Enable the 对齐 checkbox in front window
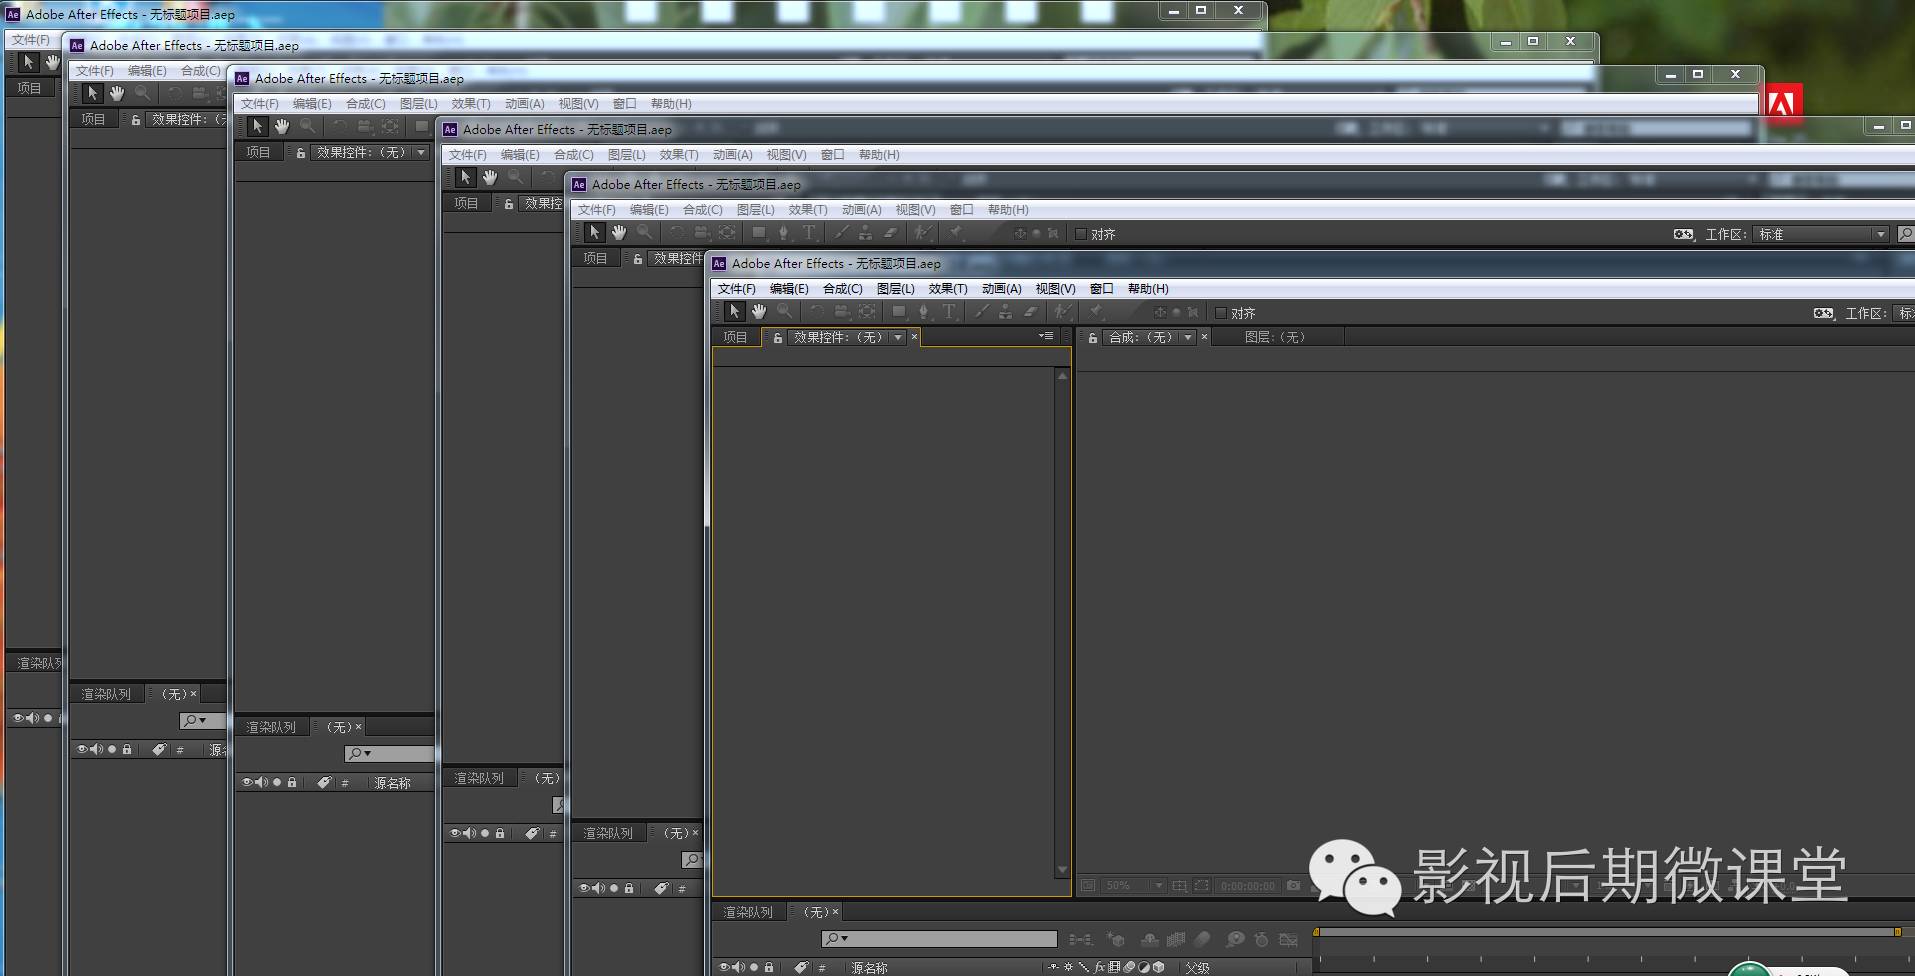Image resolution: width=1915 pixels, height=976 pixels. click(1220, 313)
